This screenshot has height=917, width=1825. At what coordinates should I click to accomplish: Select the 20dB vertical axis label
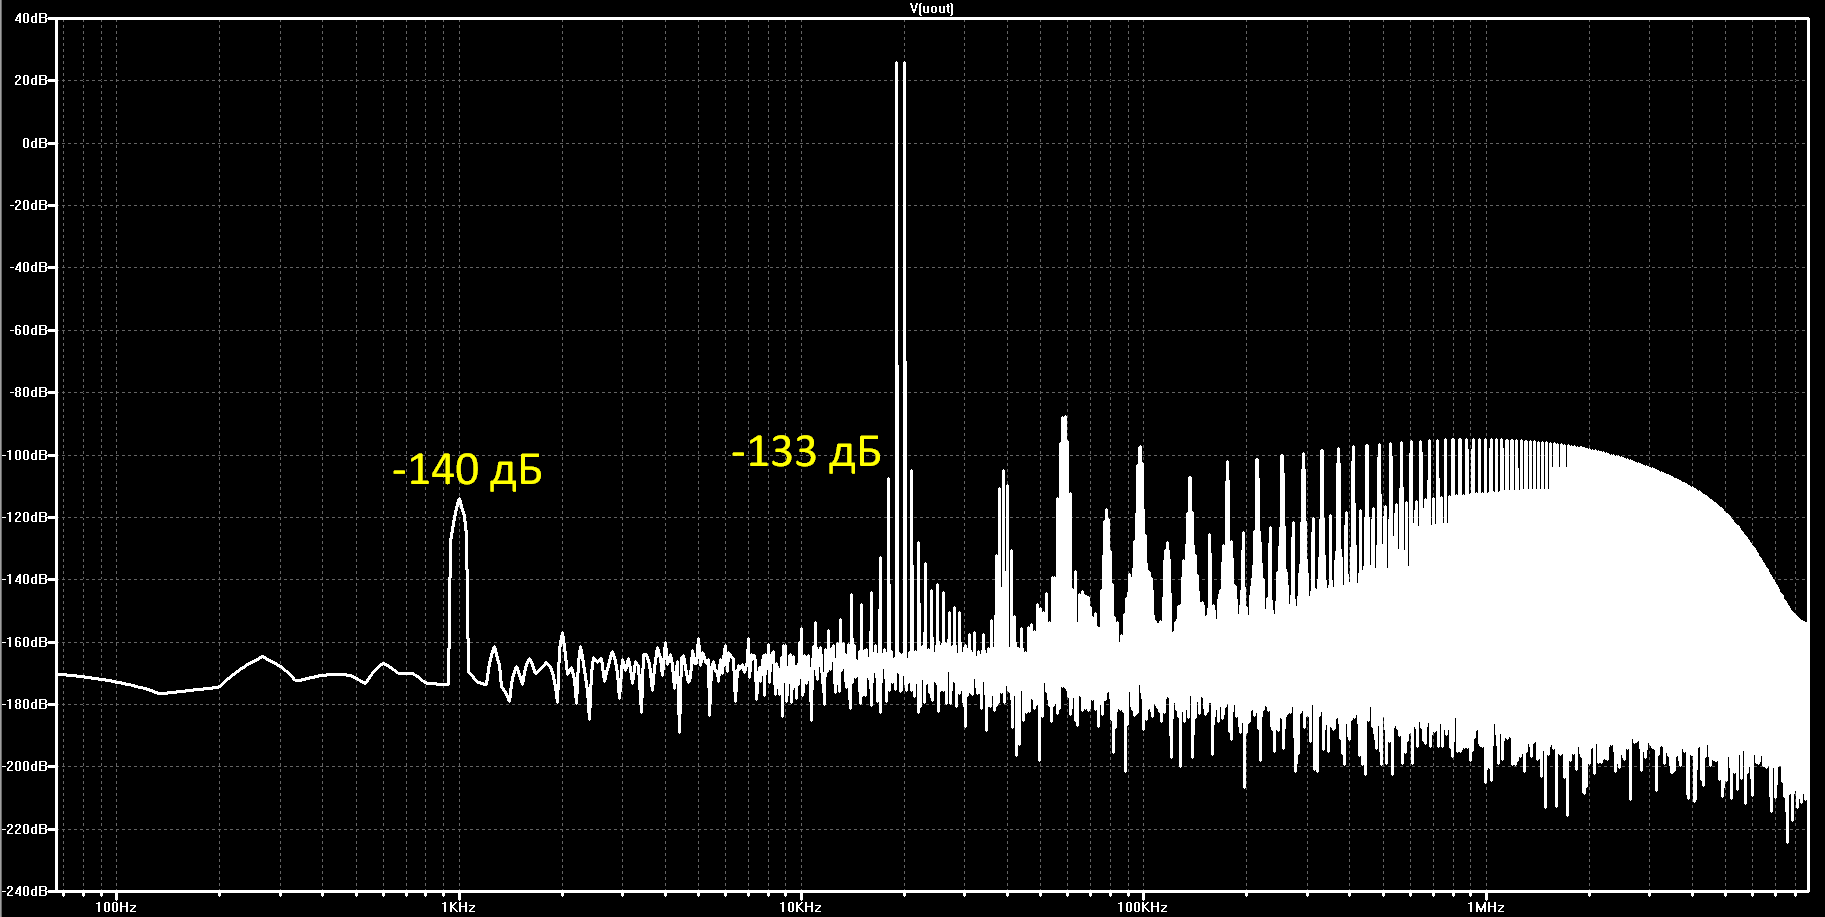click(x=30, y=80)
